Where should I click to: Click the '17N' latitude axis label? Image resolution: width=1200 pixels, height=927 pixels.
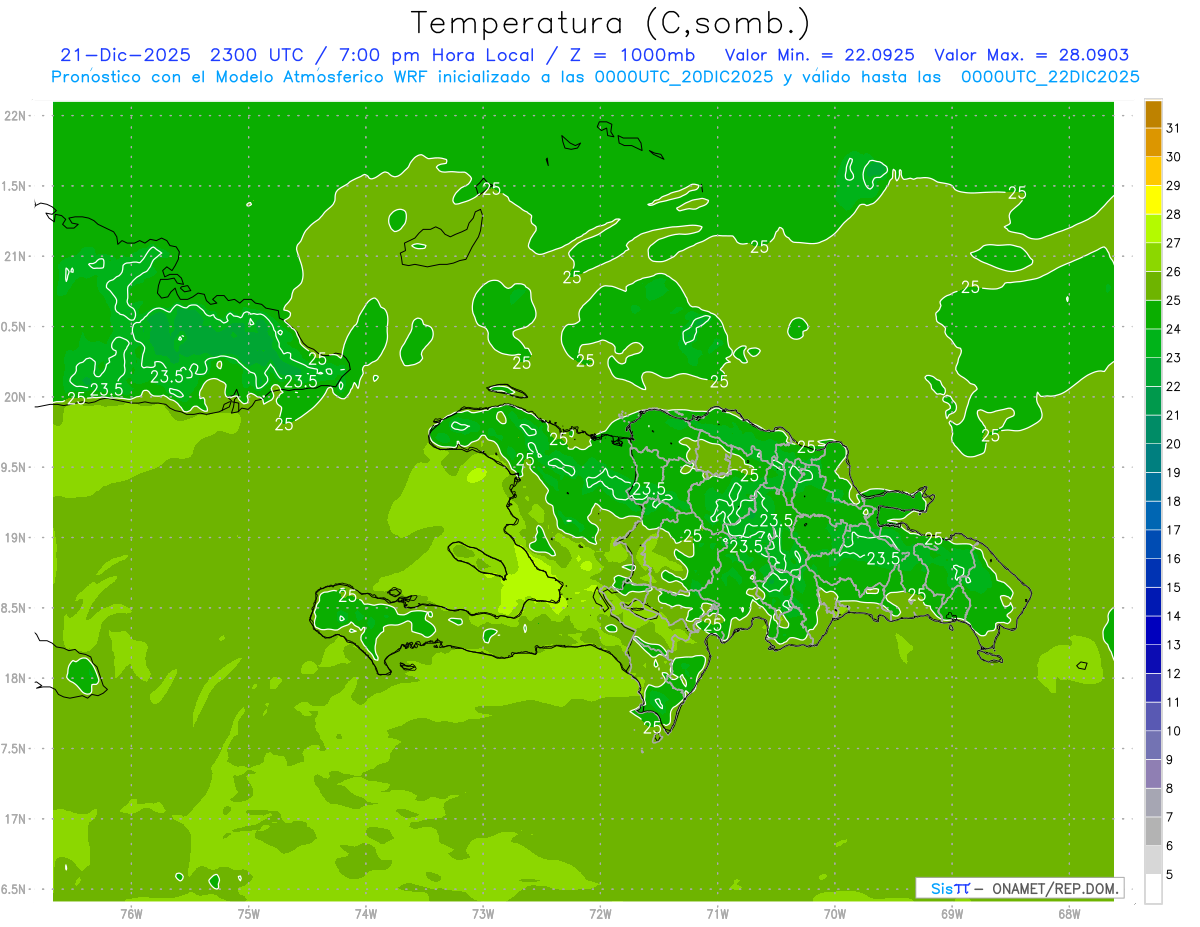(15, 820)
